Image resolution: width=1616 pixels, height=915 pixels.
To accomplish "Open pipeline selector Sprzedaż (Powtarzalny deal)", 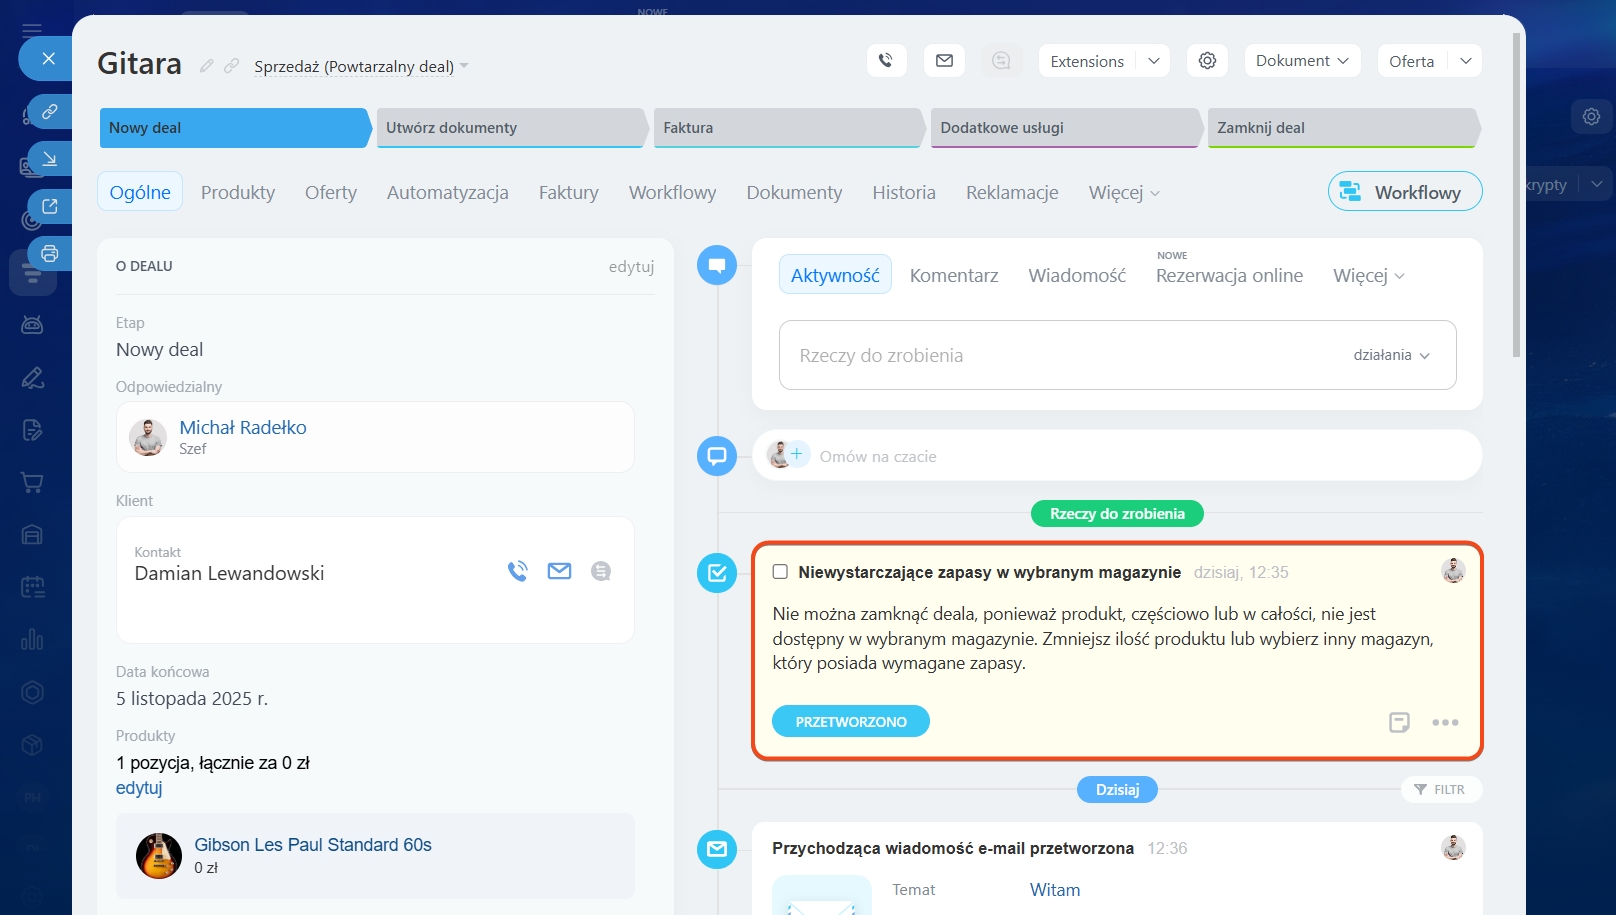I will [360, 67].
